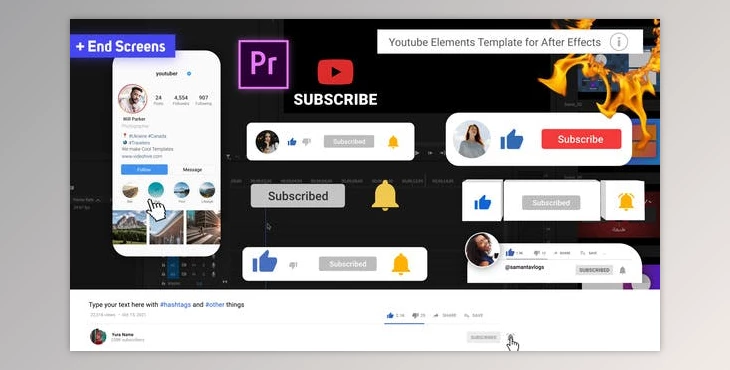This screenshot has width=730, height=370.
Task: Open the rightmost building photo in phone grid
Action: (x=203, y=227)
